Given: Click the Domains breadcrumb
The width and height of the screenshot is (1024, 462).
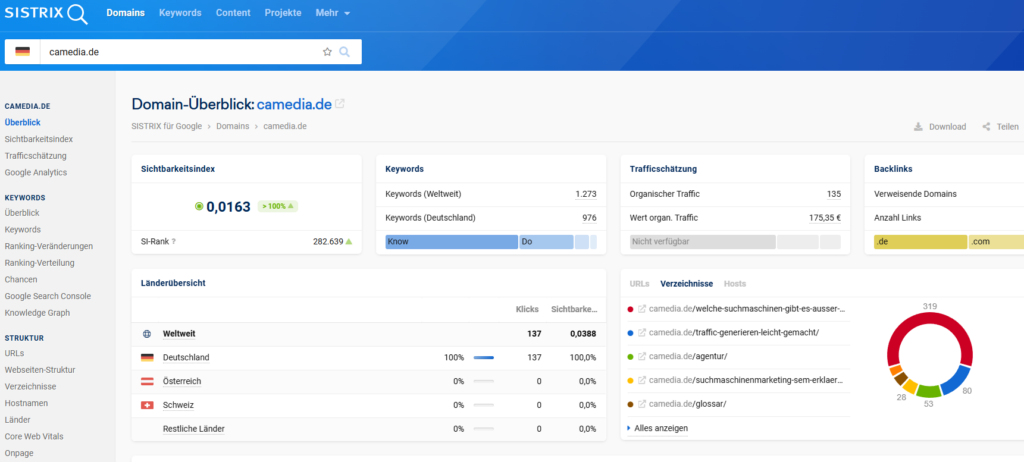Looking at the screenshot, I should pos(232,126).
